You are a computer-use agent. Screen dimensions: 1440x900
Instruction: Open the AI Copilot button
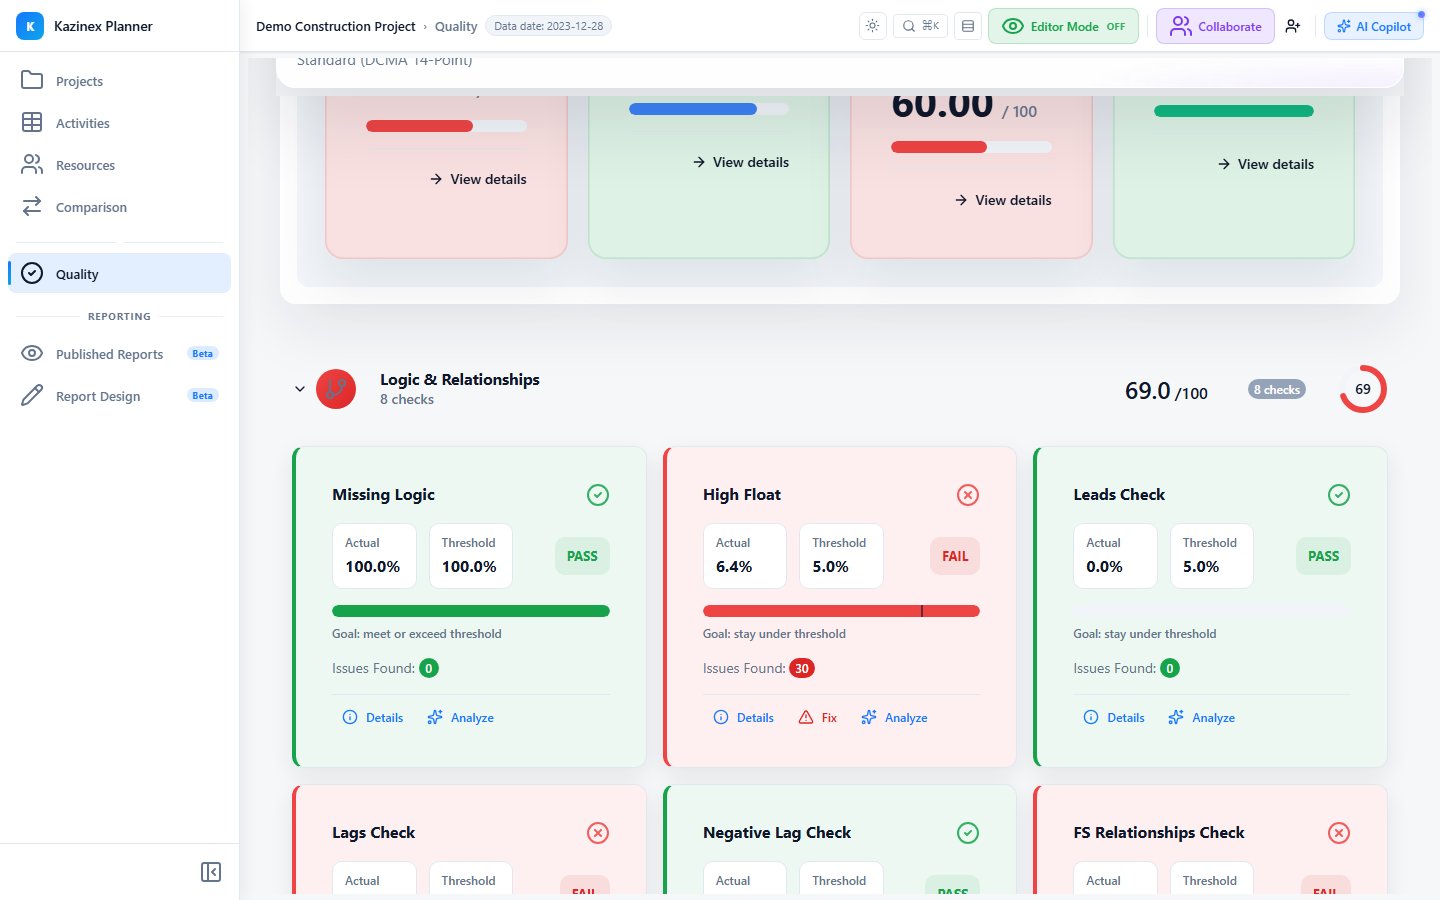[1374, 26]
